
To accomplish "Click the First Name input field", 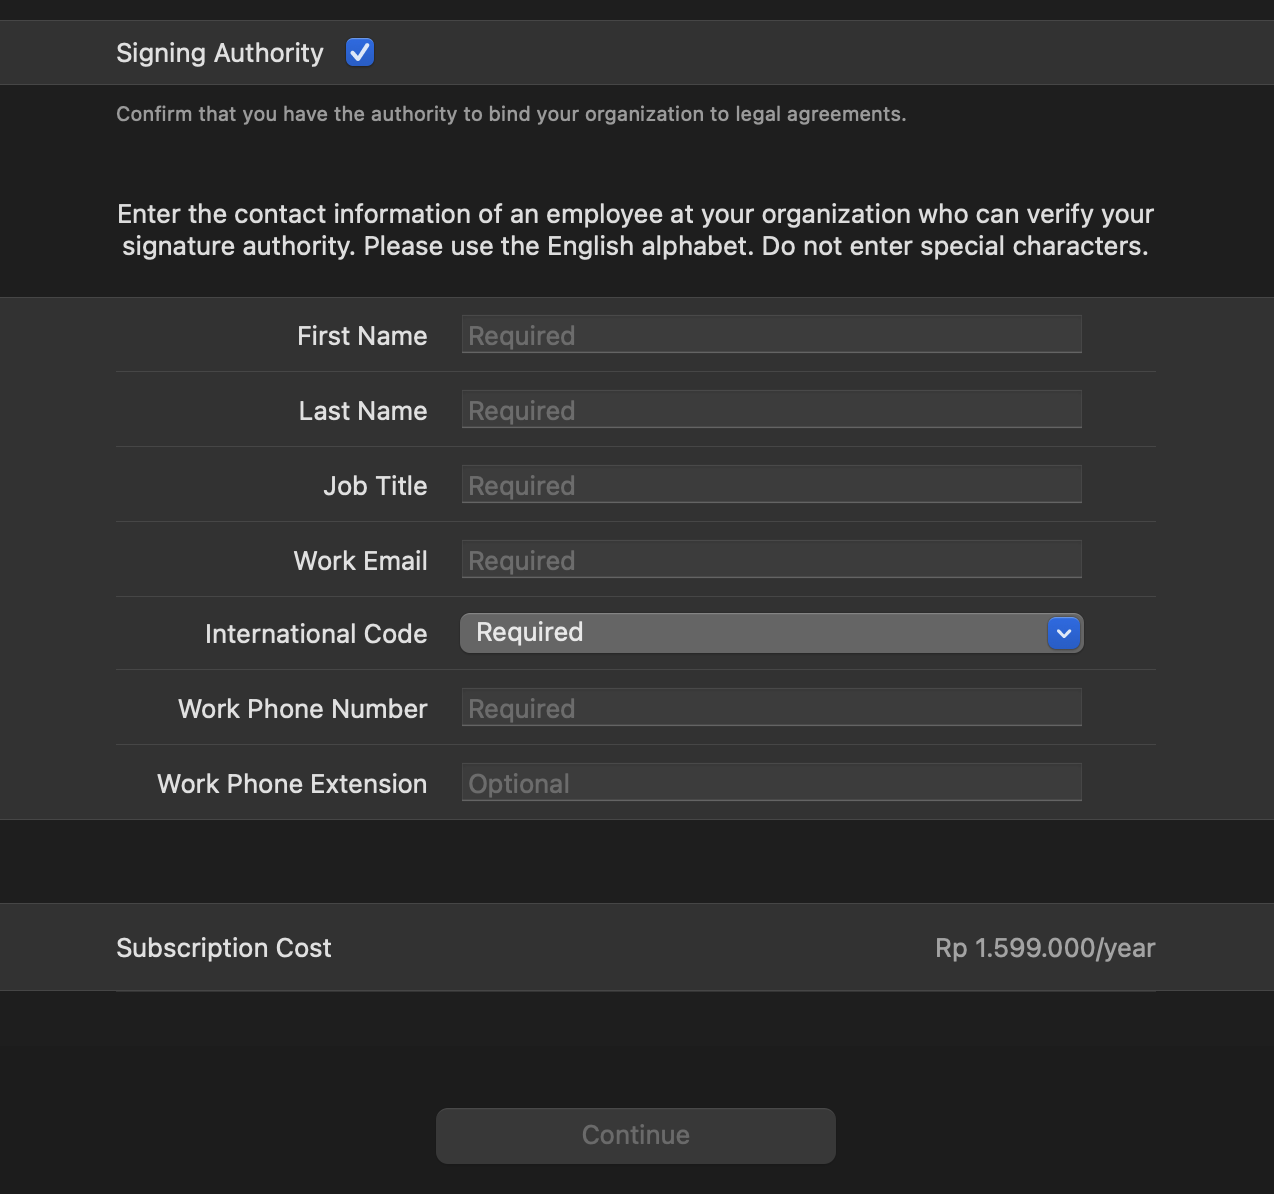I will (x=771, y=335).
